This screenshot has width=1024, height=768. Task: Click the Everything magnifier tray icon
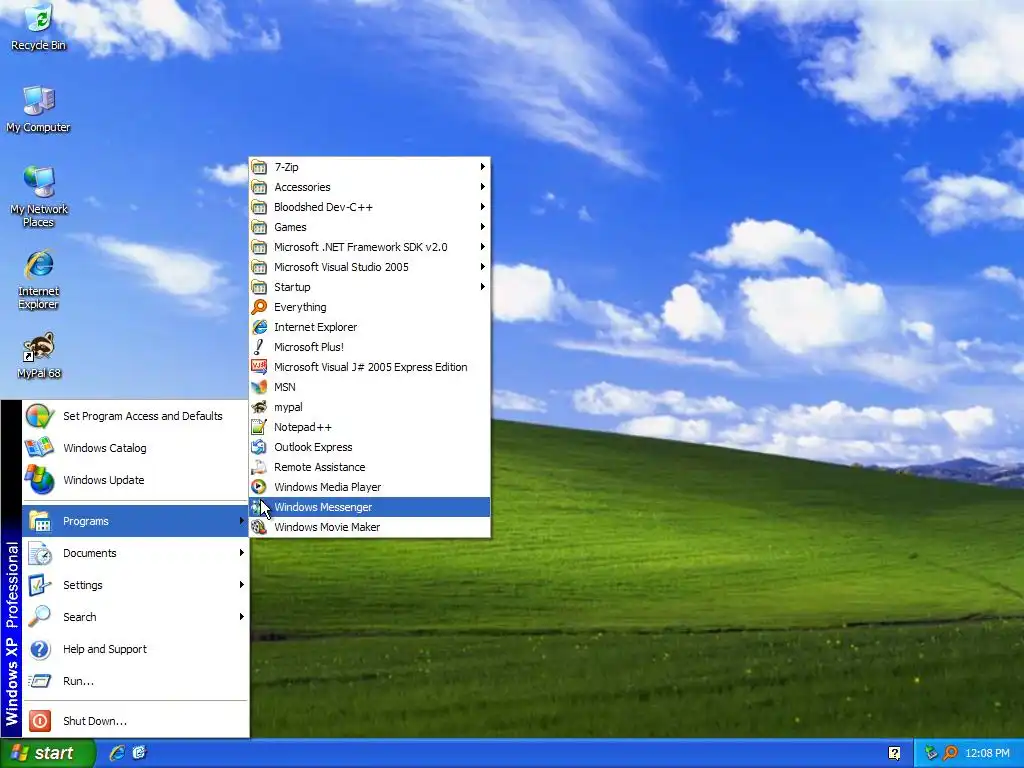pyautogui.click(x=950, y=753)
